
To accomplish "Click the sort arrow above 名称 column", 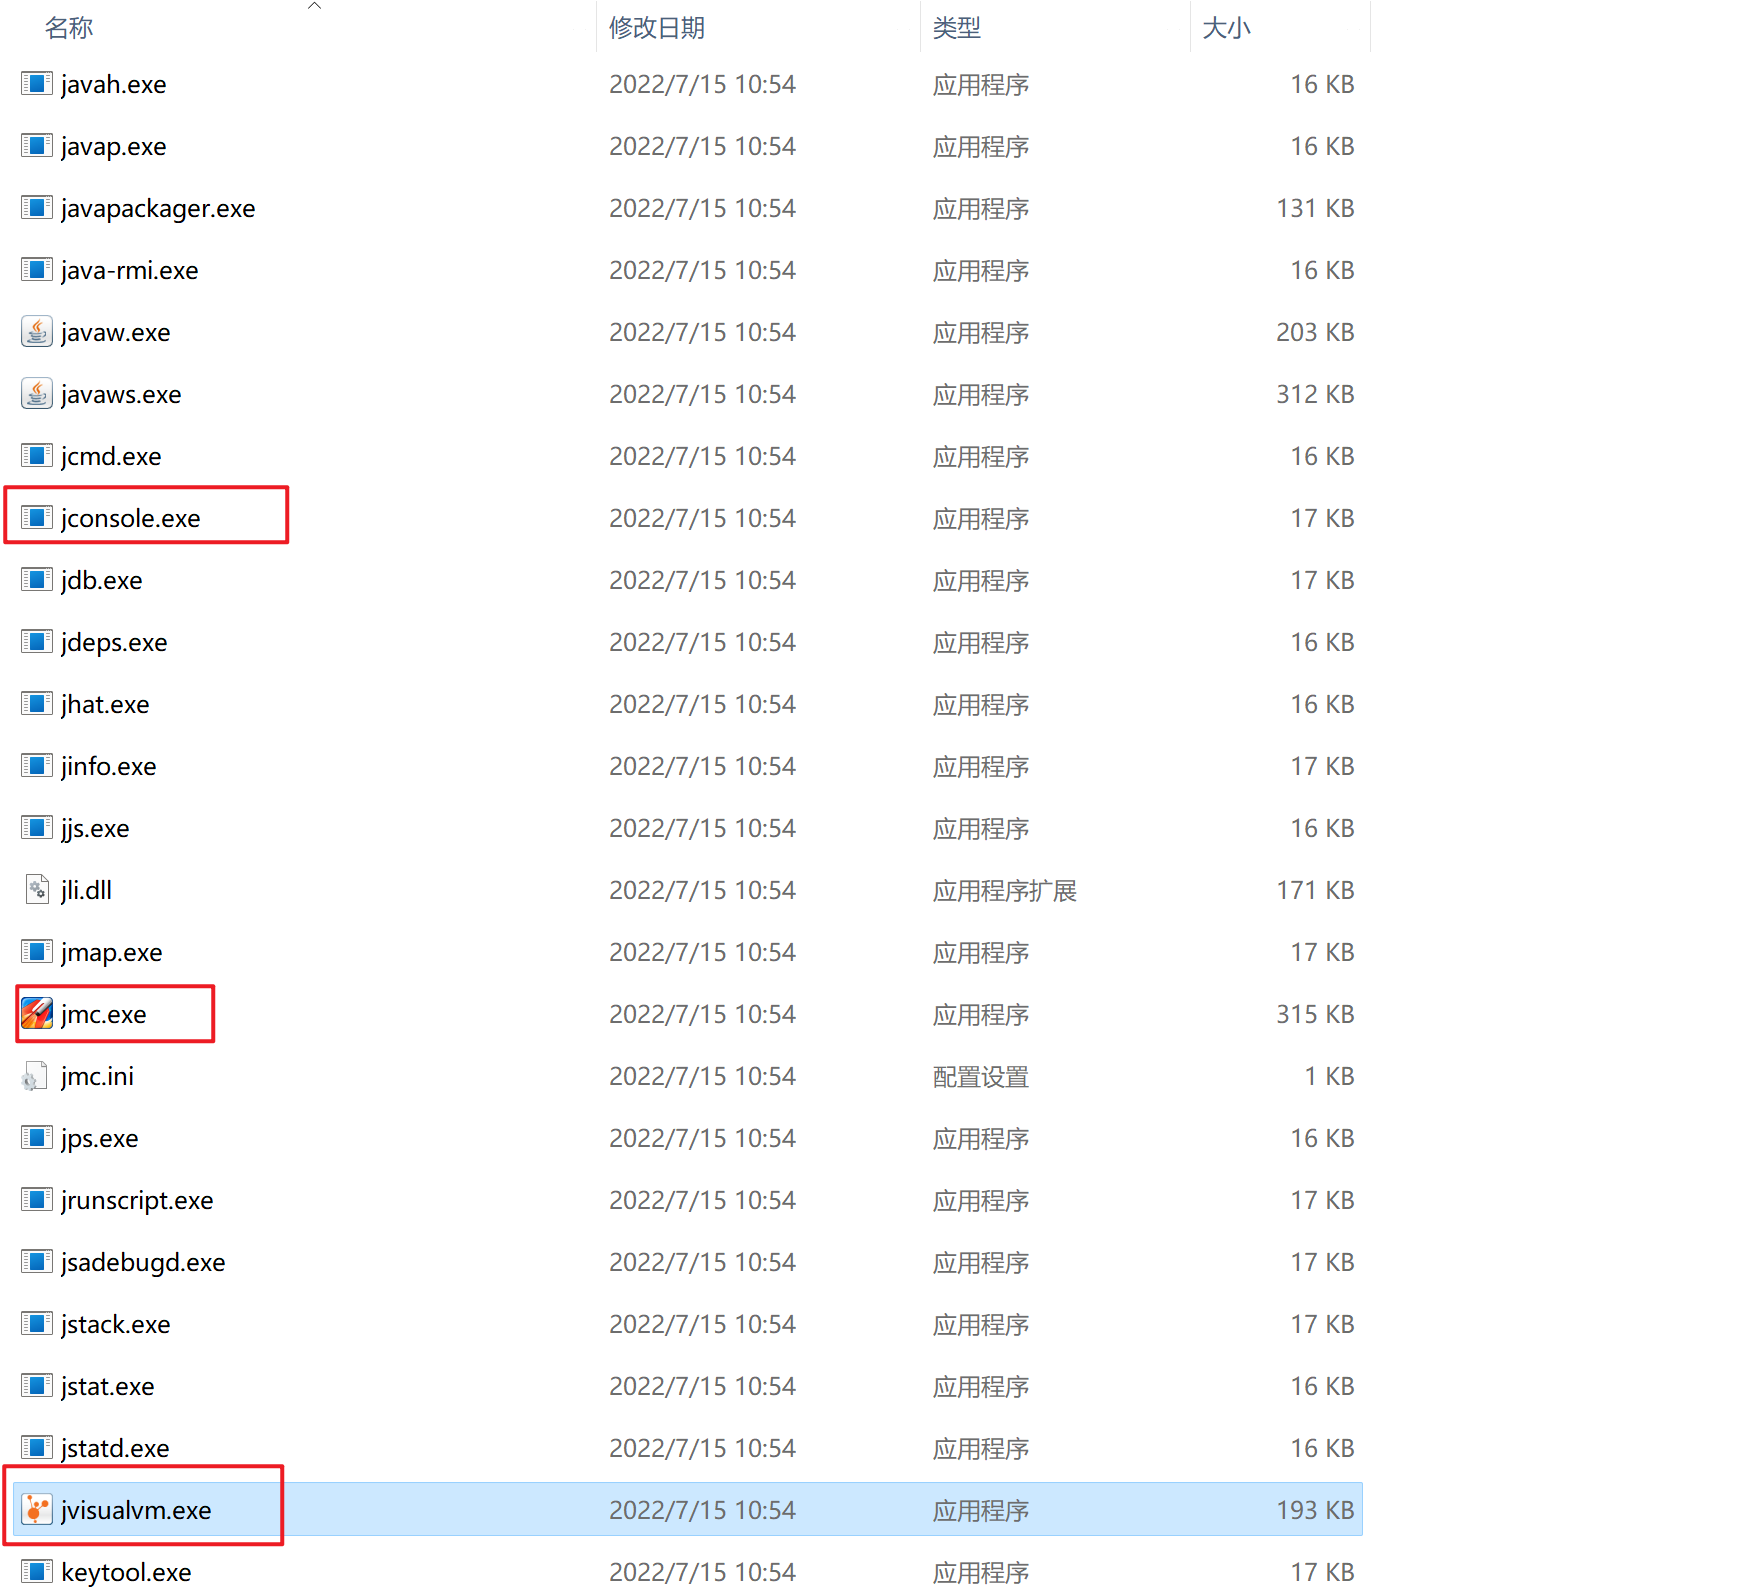I will pos(314,6).
